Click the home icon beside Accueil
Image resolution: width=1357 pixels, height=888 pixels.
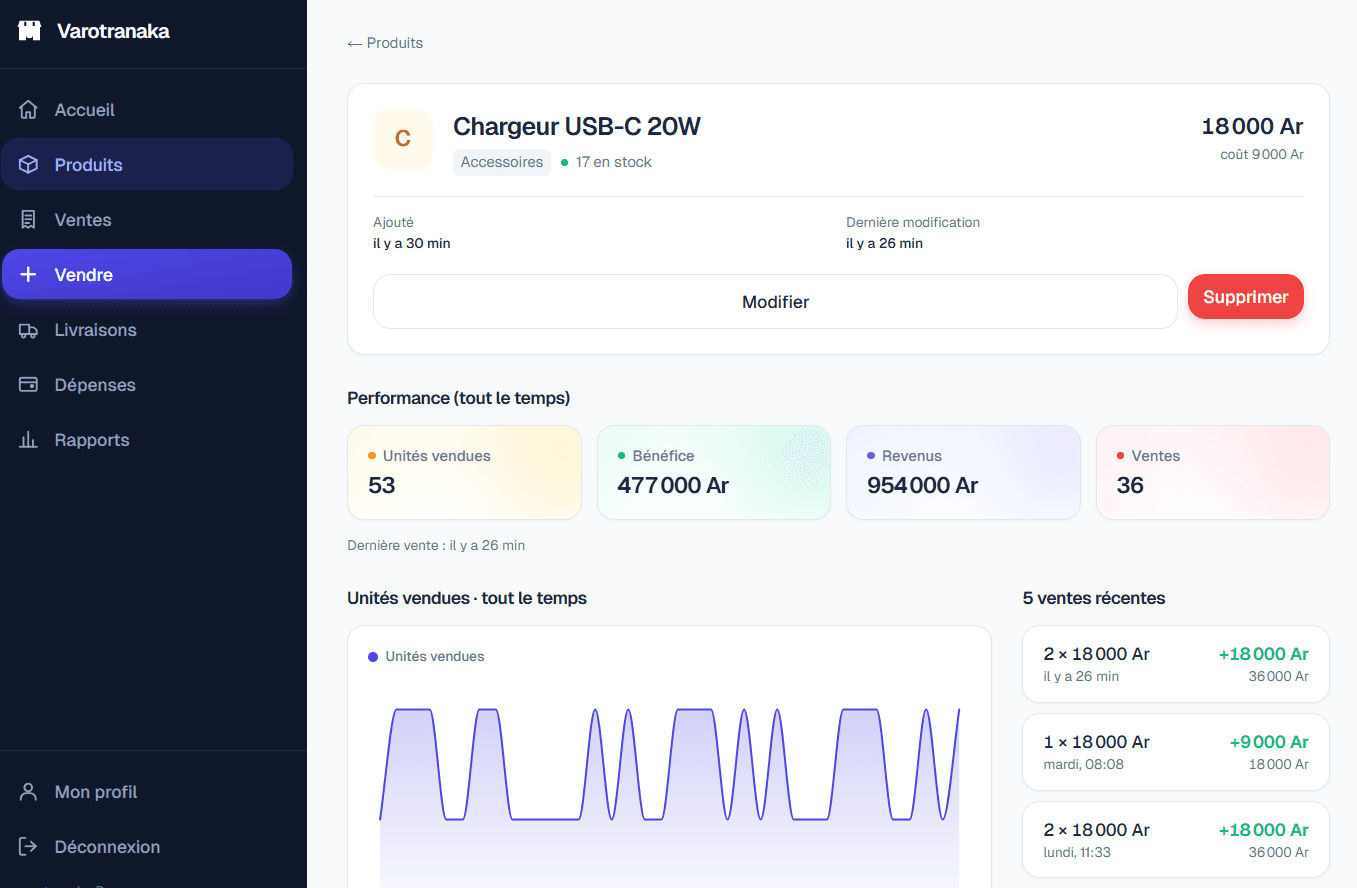tap(29, 110)
